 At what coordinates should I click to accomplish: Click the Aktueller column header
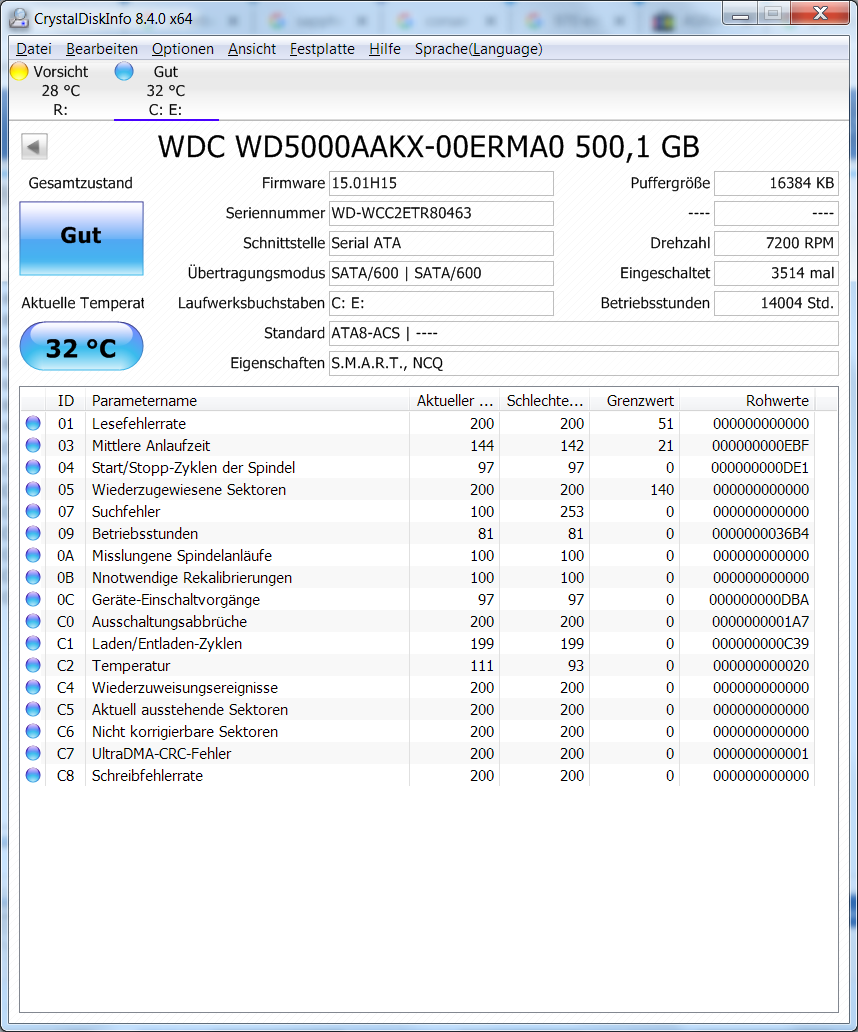tap(455, 400)
